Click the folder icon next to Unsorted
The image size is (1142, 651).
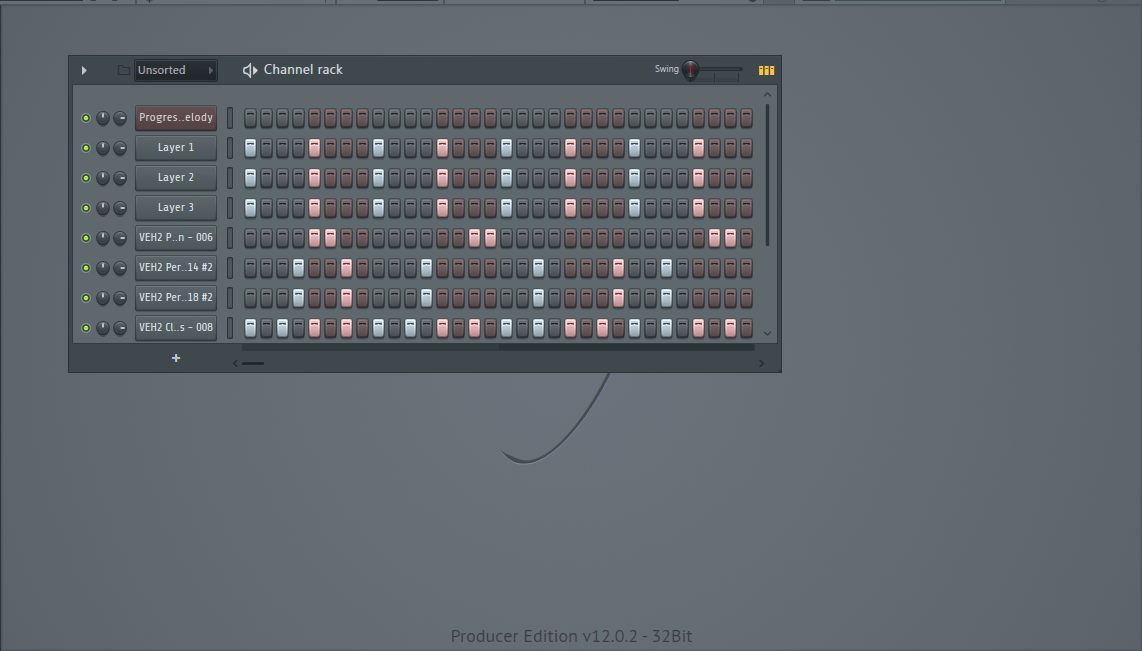[x=124, y=70]
